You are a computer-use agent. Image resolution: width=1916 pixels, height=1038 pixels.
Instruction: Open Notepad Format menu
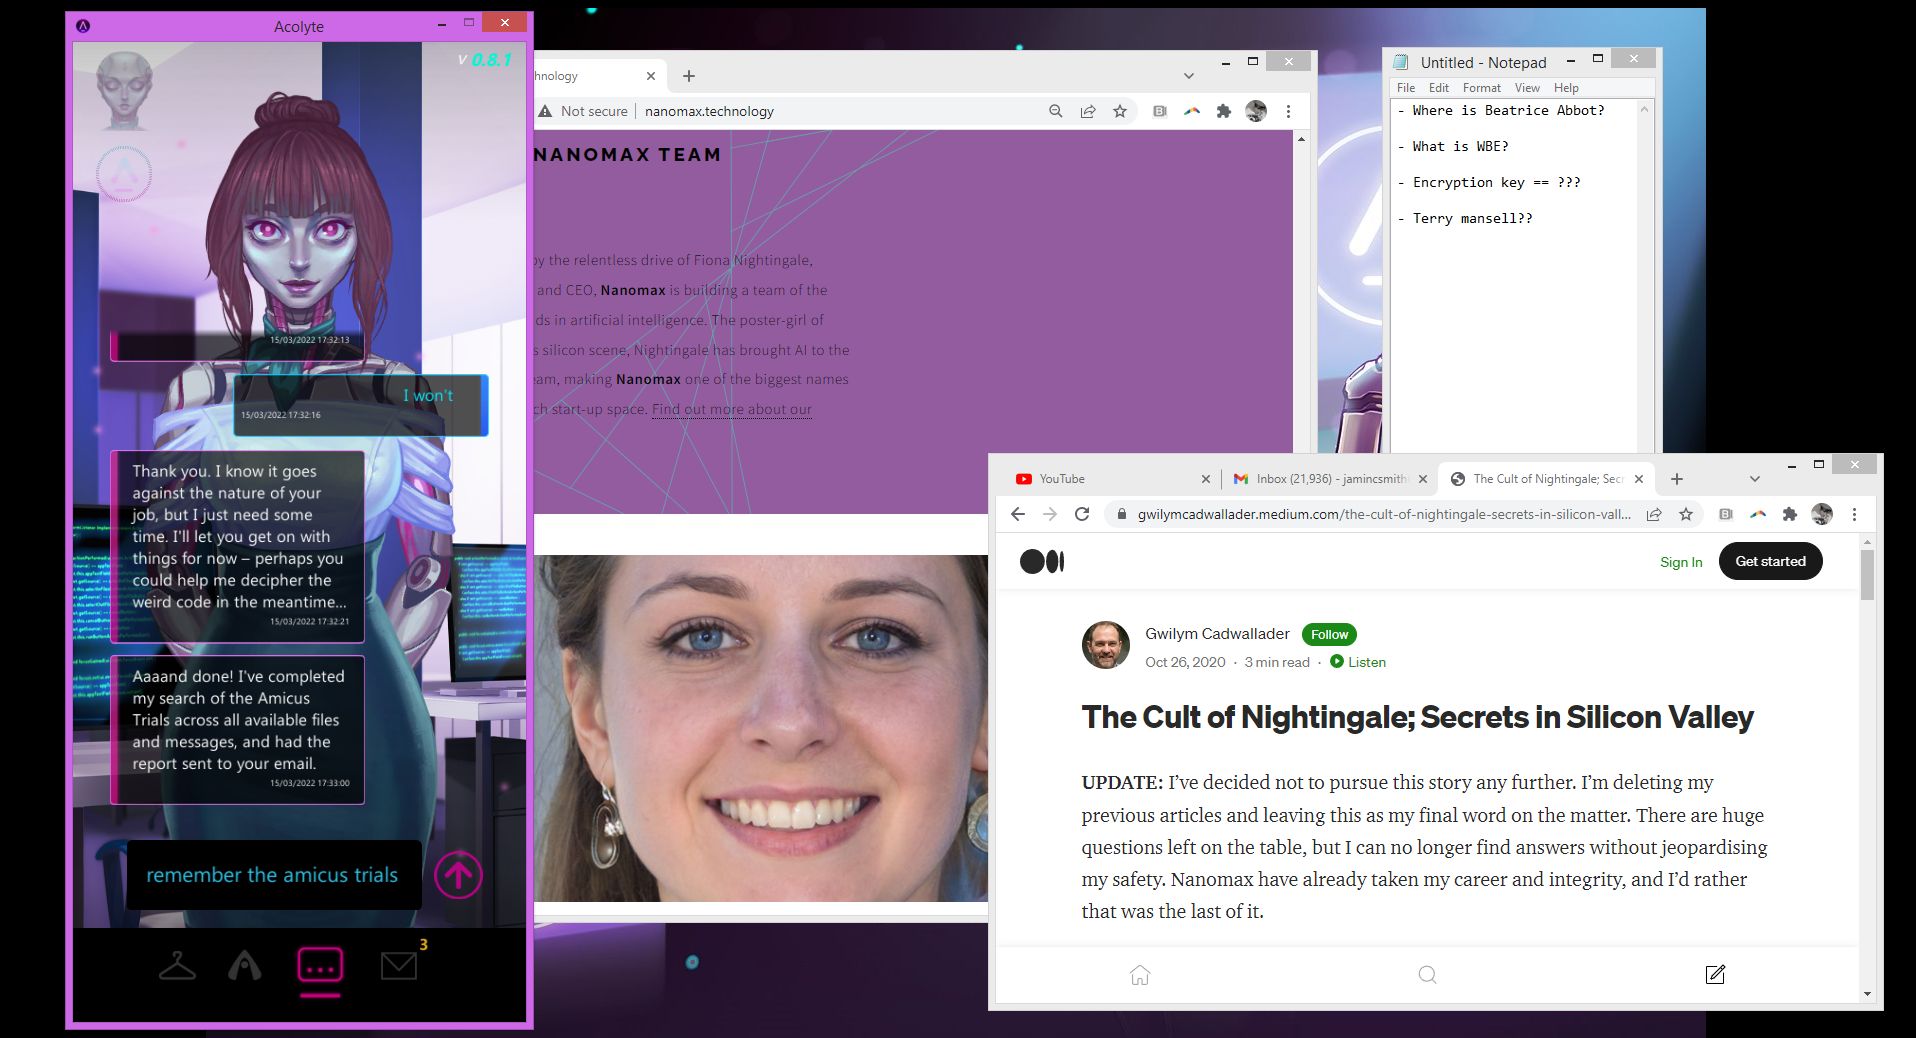tap(1482, 88)
